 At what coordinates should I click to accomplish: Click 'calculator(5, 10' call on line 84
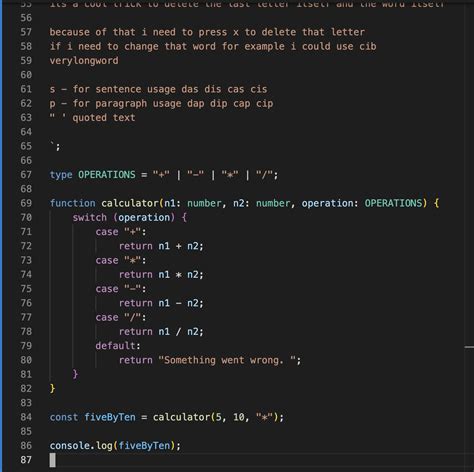[199, 417]
